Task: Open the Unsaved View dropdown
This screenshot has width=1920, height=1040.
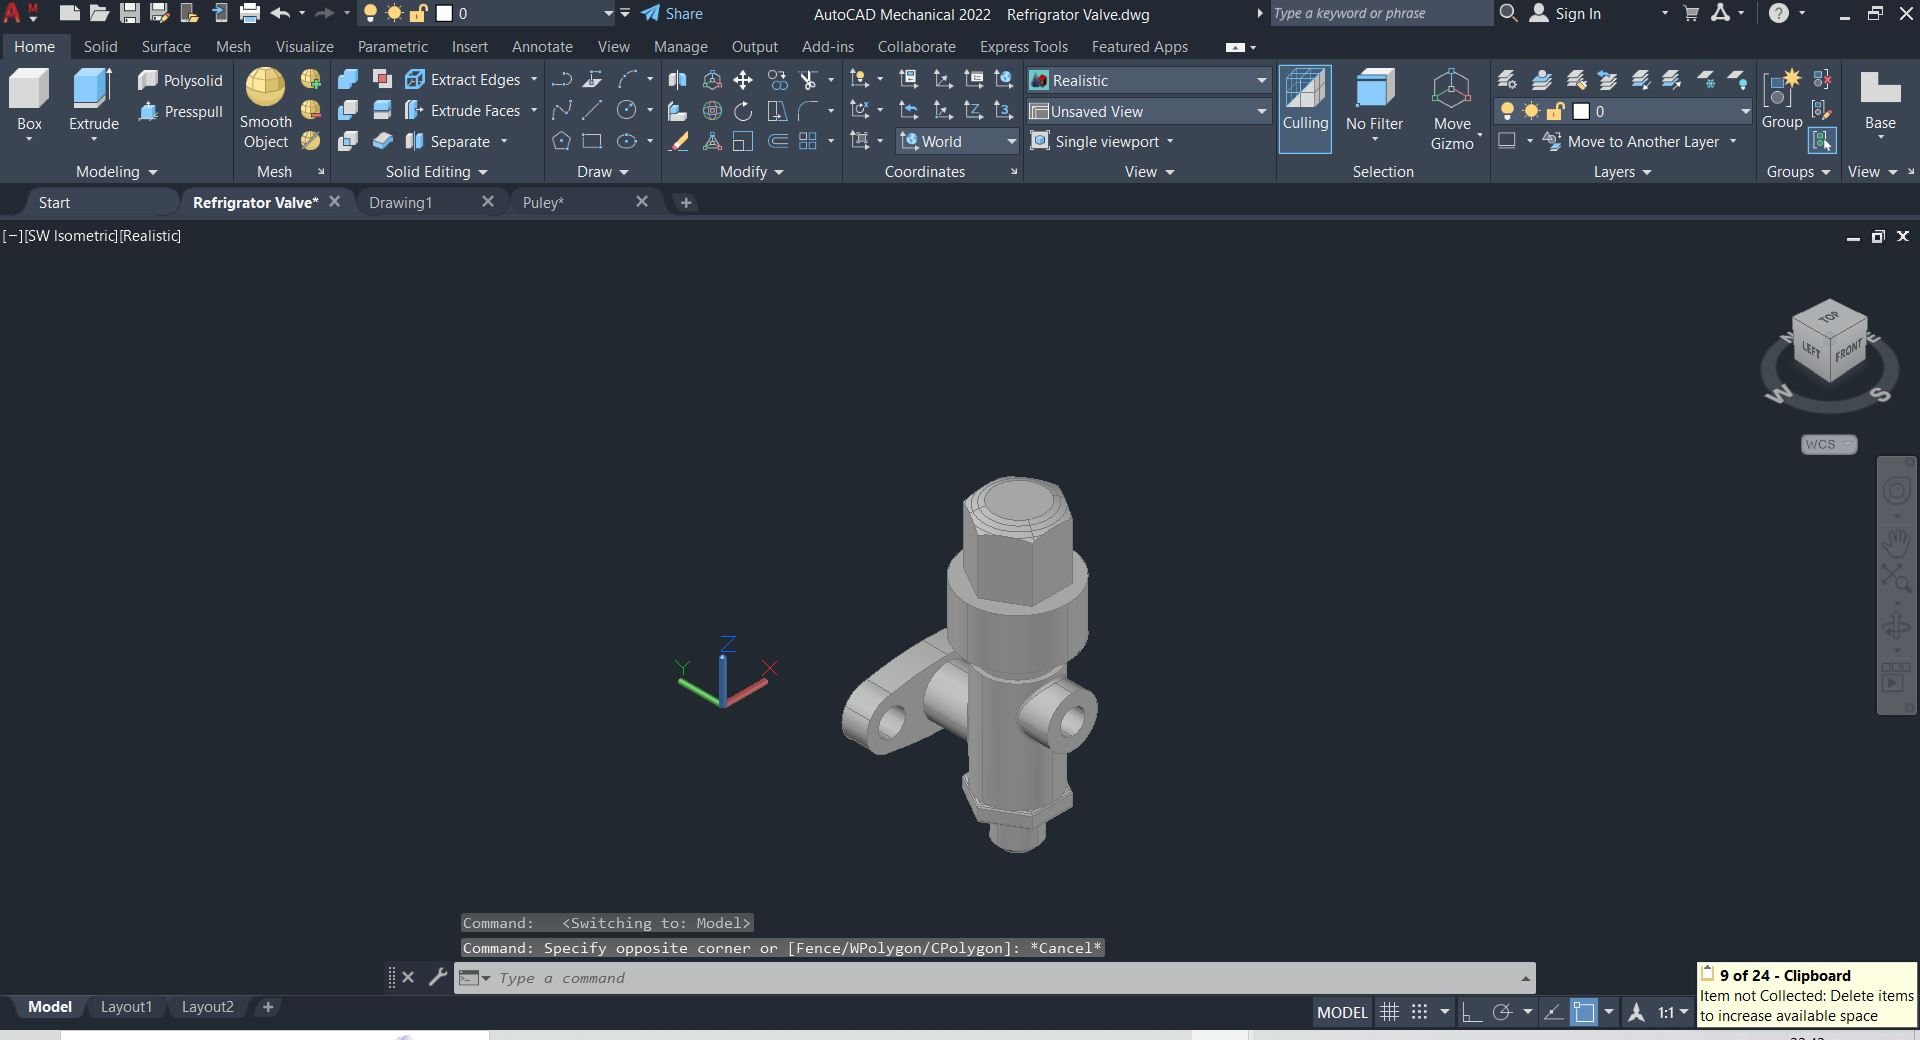Action: pyautogui.click(x=1149, y=111)
